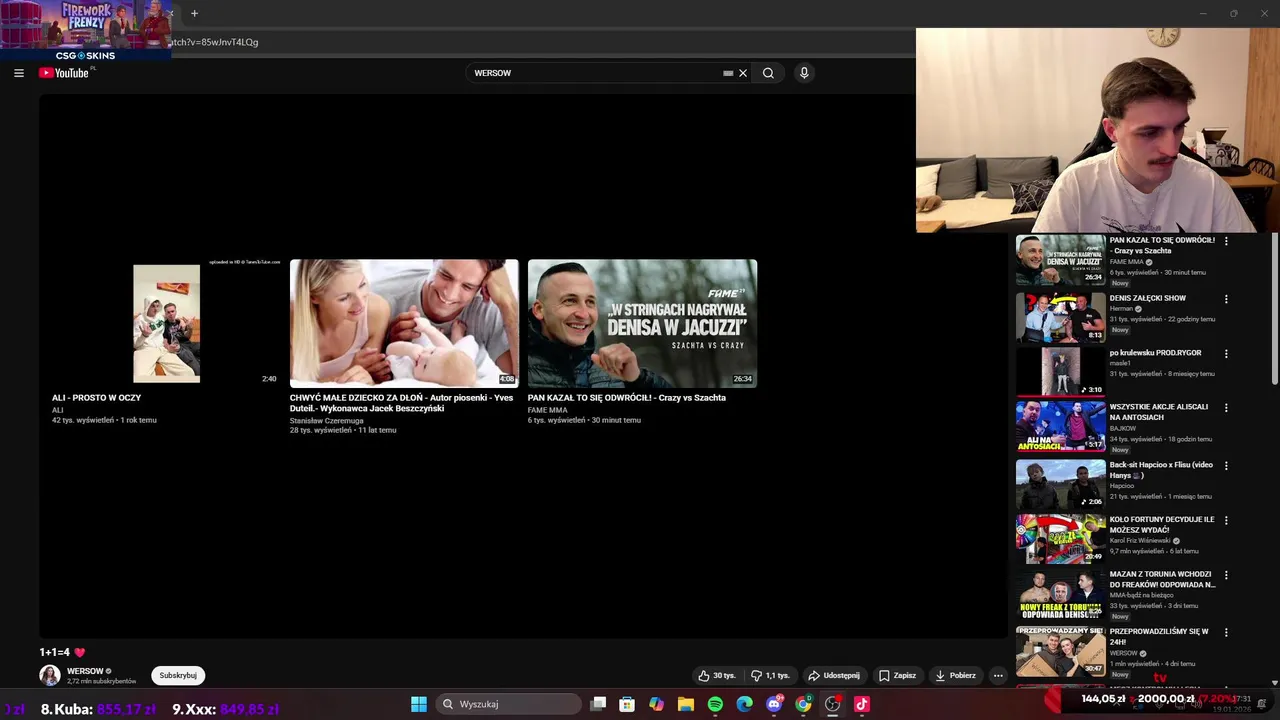
Task: Open sidebar DENIS ZAŁĘCKI SHOW thumbnail
Action: tap(1060, 317)
